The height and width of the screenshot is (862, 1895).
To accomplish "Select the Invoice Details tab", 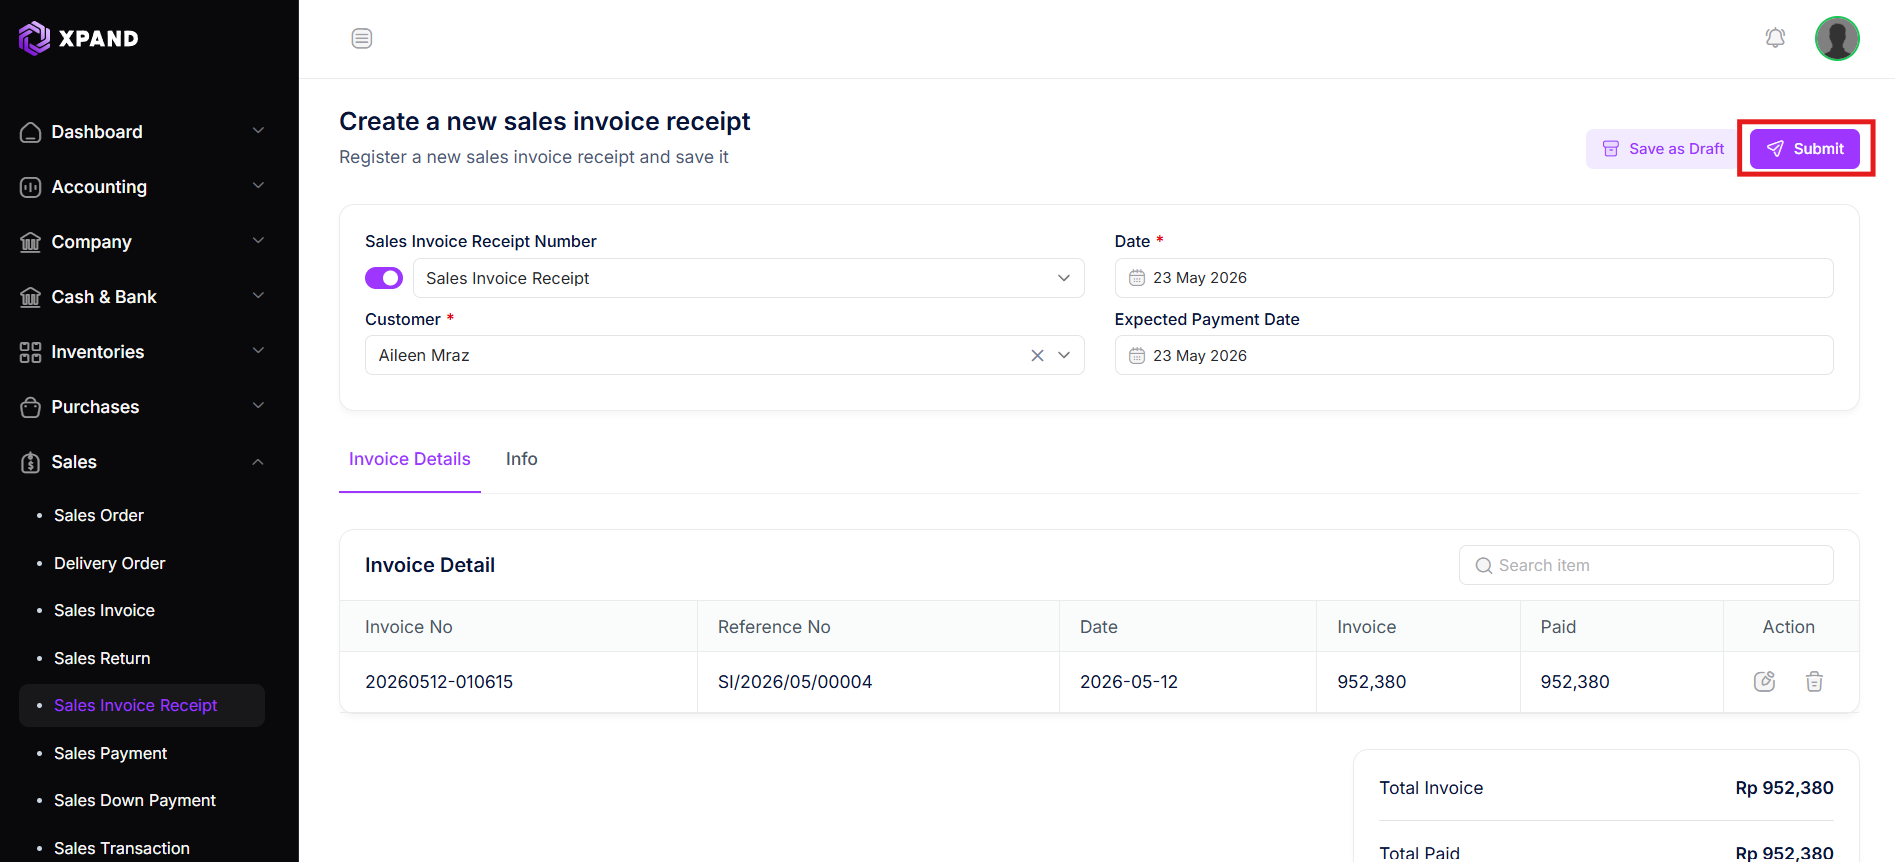I will click(x=410, y=459).
